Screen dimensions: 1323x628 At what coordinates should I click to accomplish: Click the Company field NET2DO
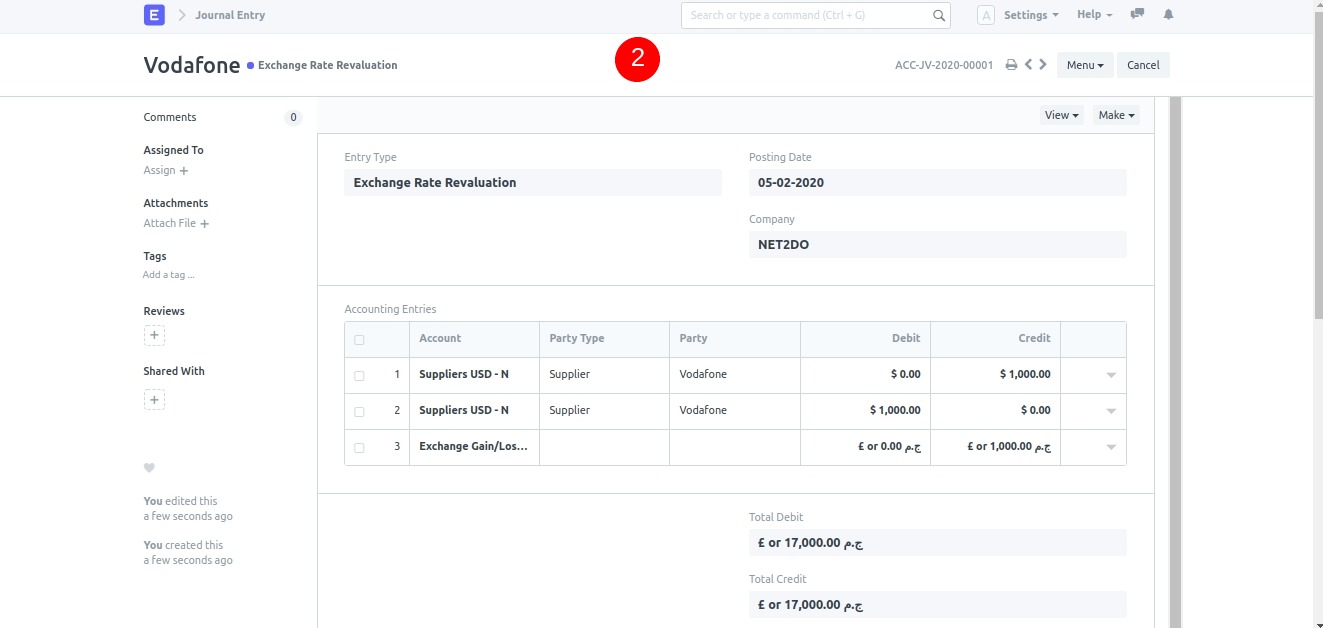[938, 244]
